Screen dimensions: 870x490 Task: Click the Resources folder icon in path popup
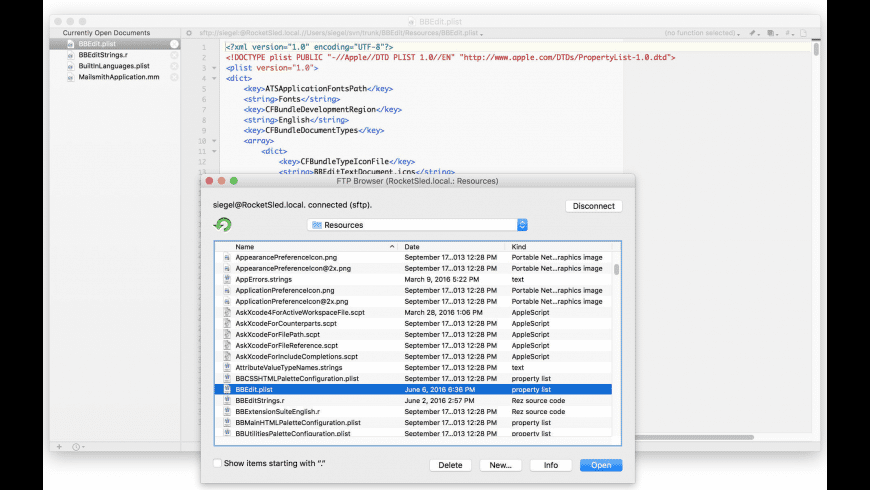pyautogui.click(x=317, y=225)
